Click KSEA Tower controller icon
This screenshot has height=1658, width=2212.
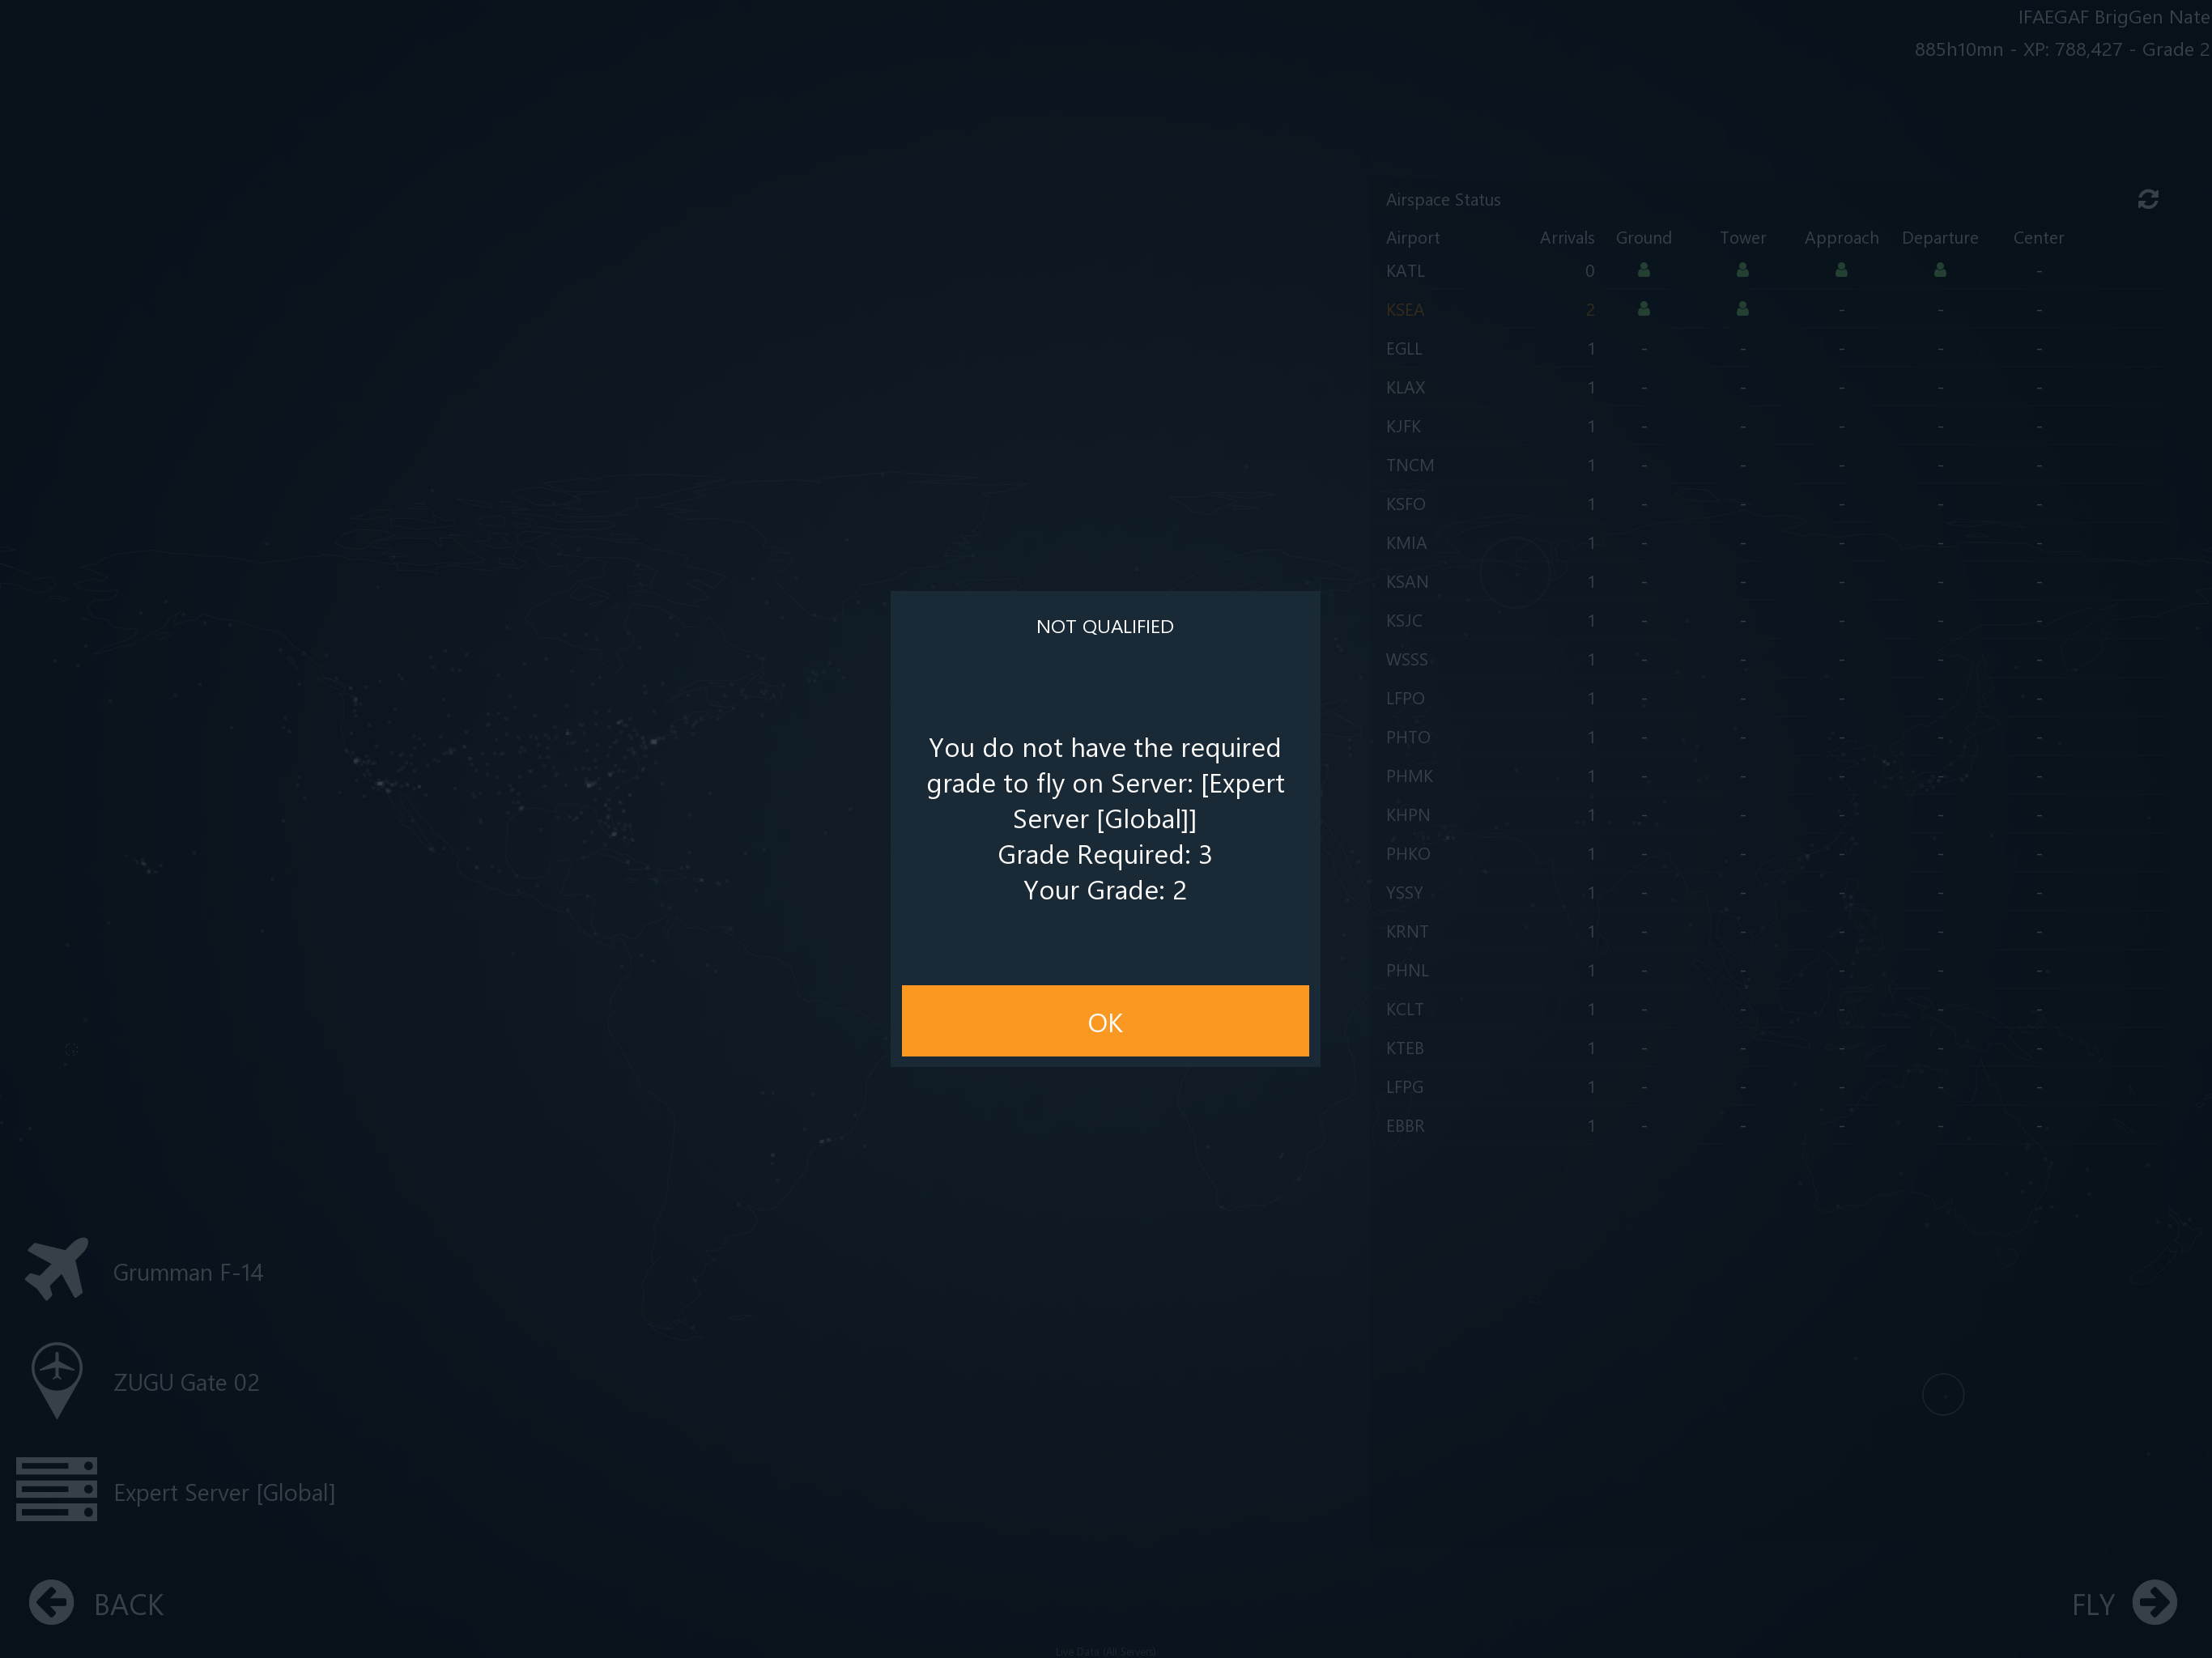1742,309
